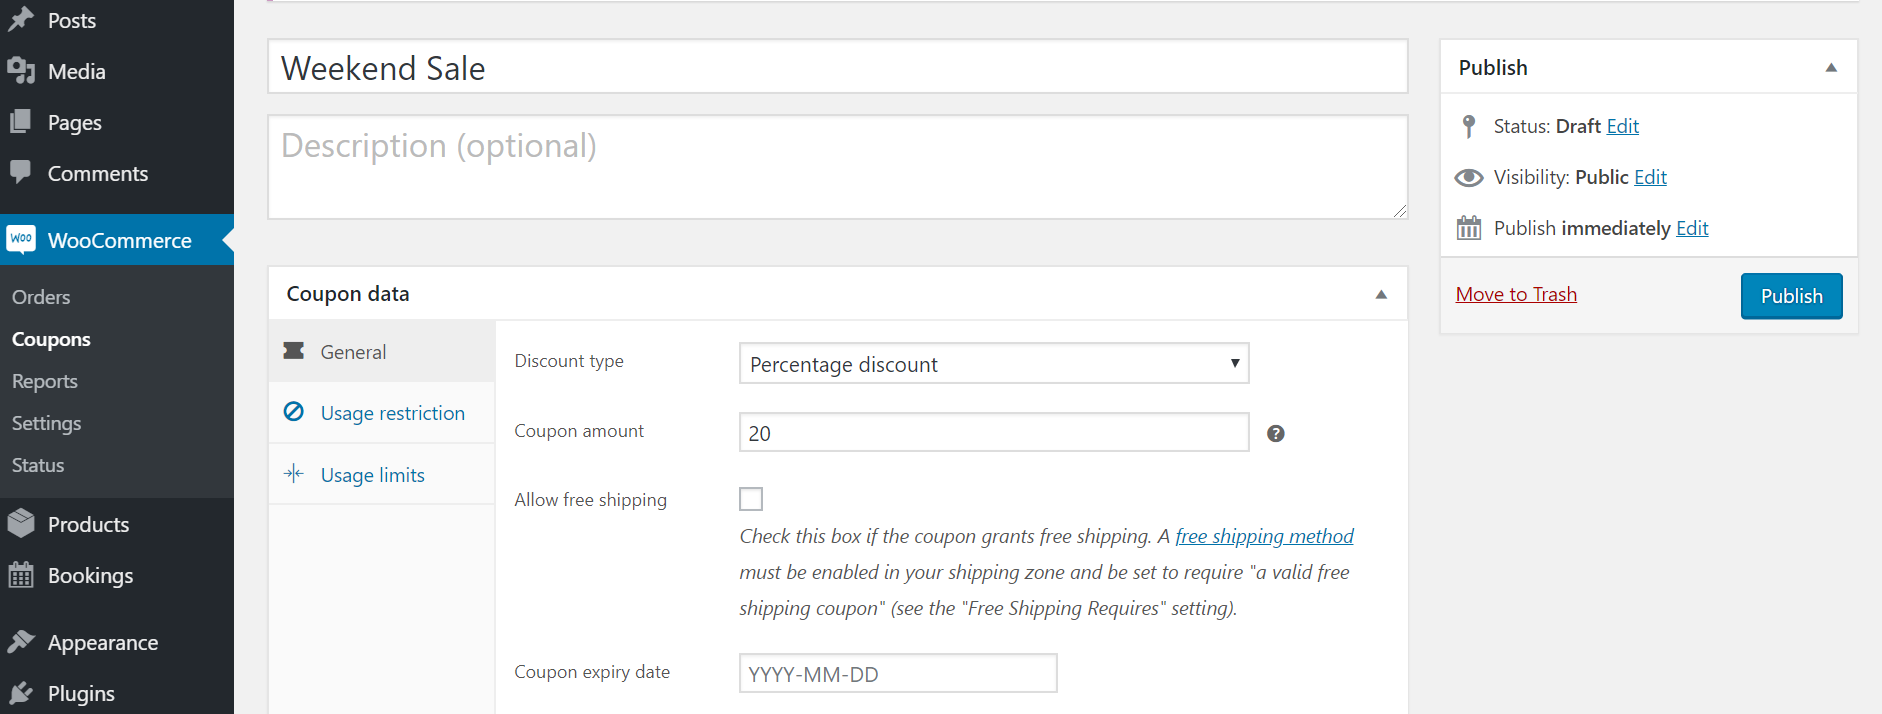
Task: Click the Products box icon
Action: [21, 524]
